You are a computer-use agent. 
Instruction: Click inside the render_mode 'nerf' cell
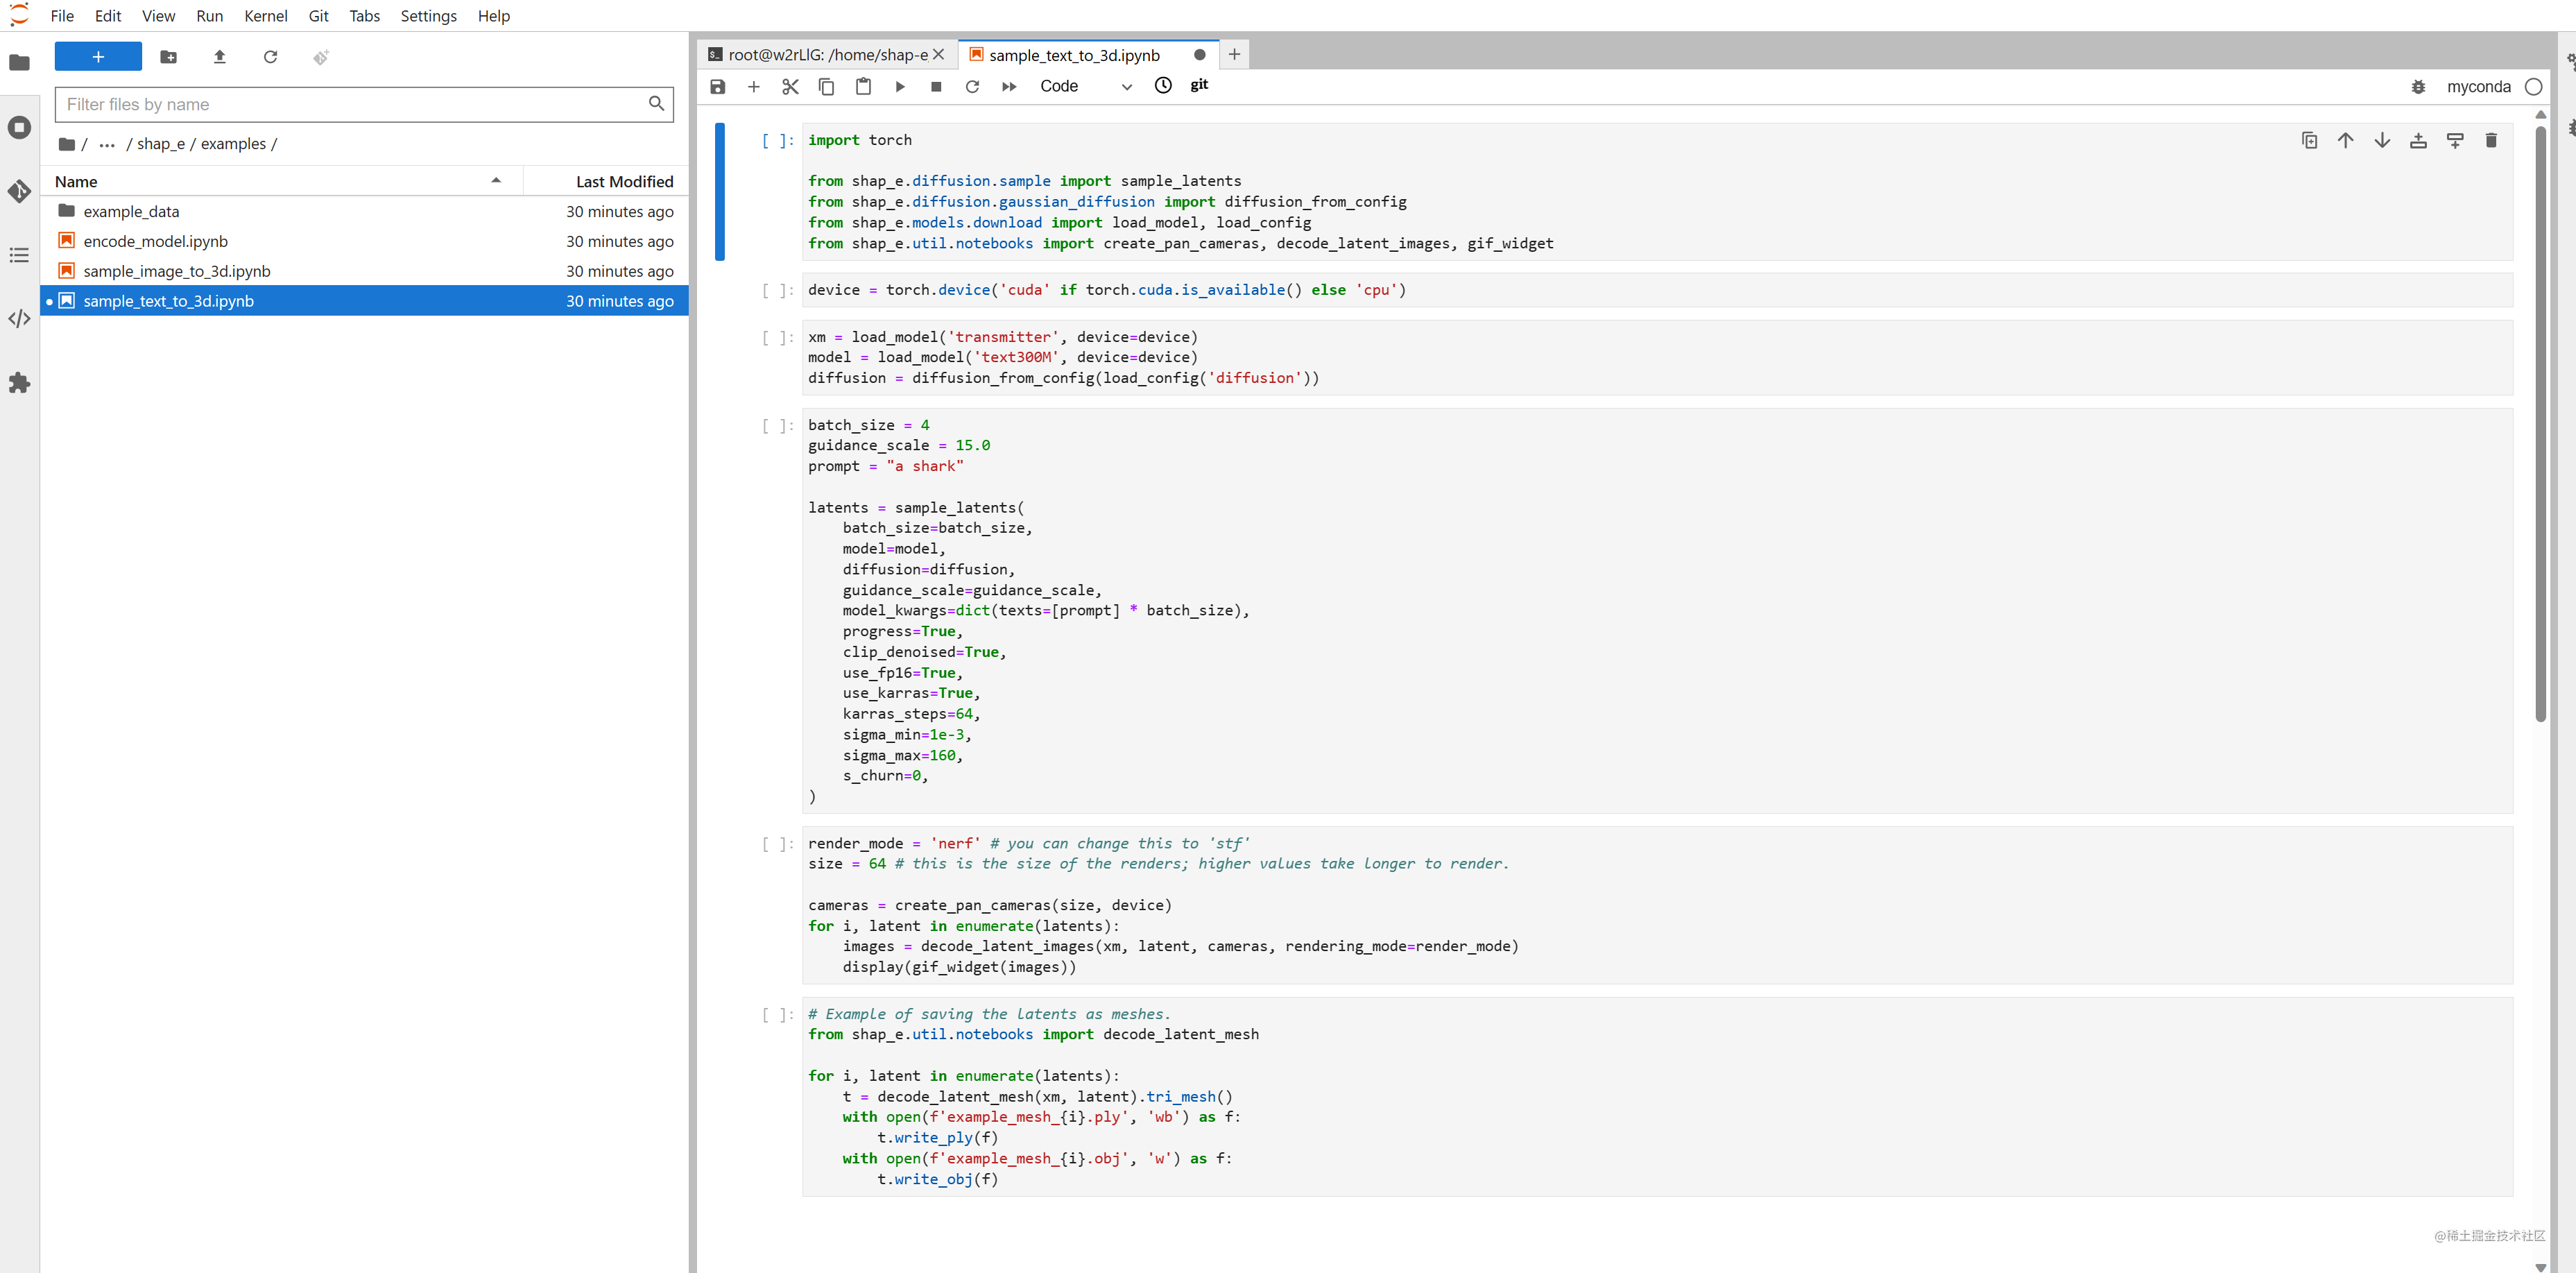click(1657, 905)
